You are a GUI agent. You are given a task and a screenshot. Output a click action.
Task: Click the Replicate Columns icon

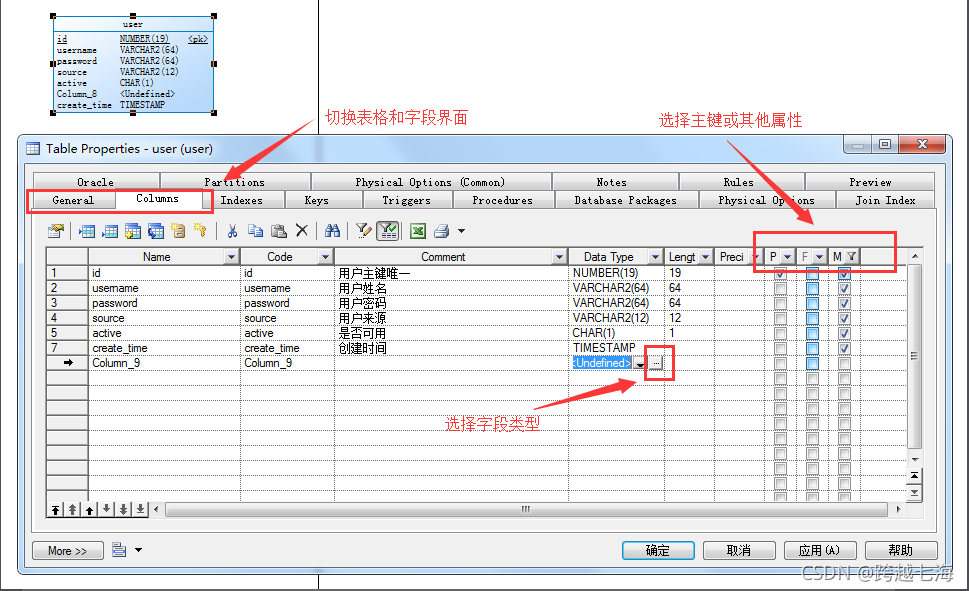pyautogui.click(x=156, y=231)
